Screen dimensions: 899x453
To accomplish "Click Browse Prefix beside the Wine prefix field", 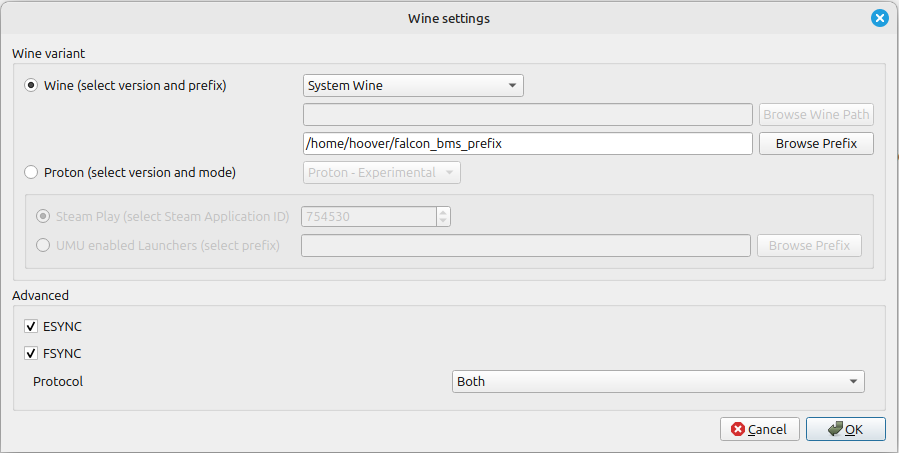I will pyautogui.click(x=816, y=143).
